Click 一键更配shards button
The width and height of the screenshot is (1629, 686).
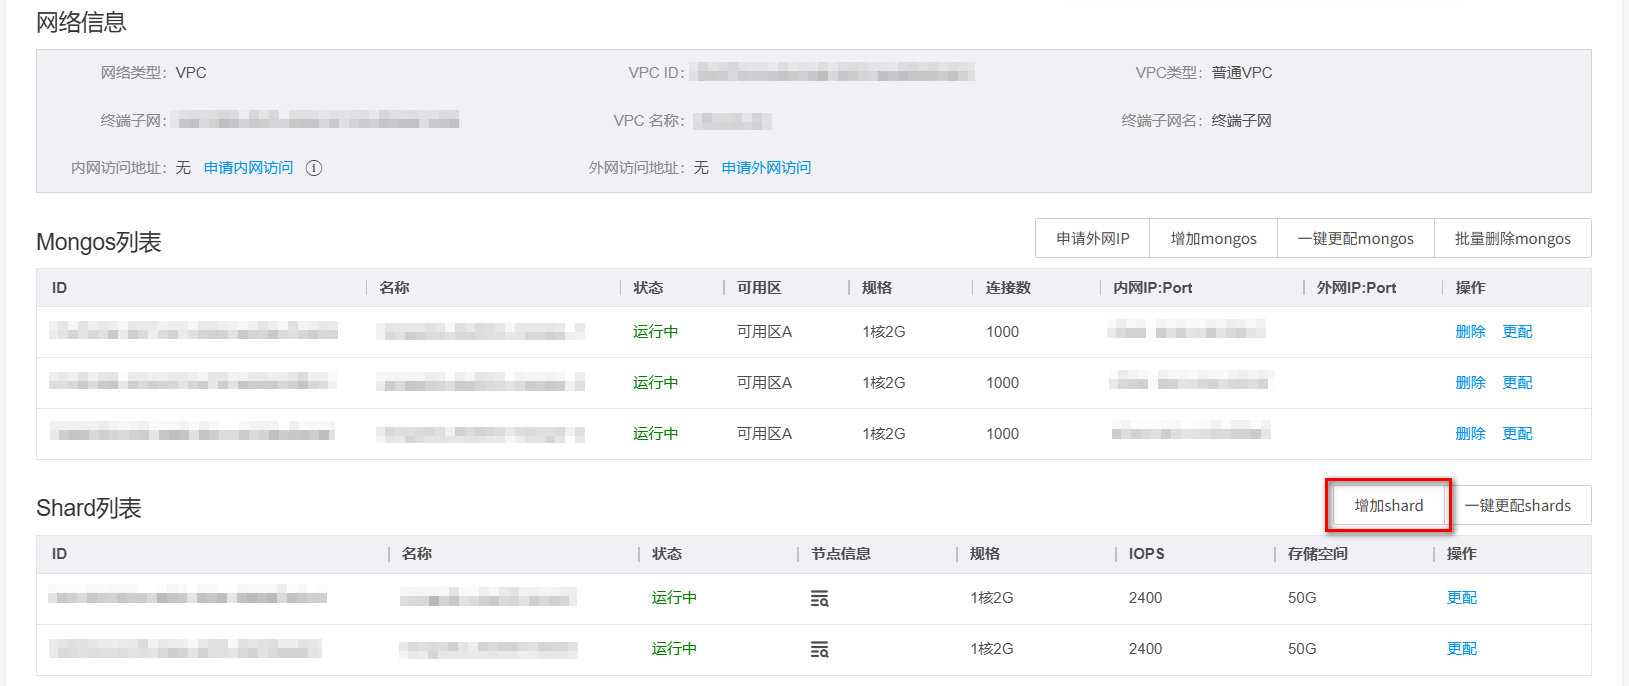click(x=1517, y=506)
